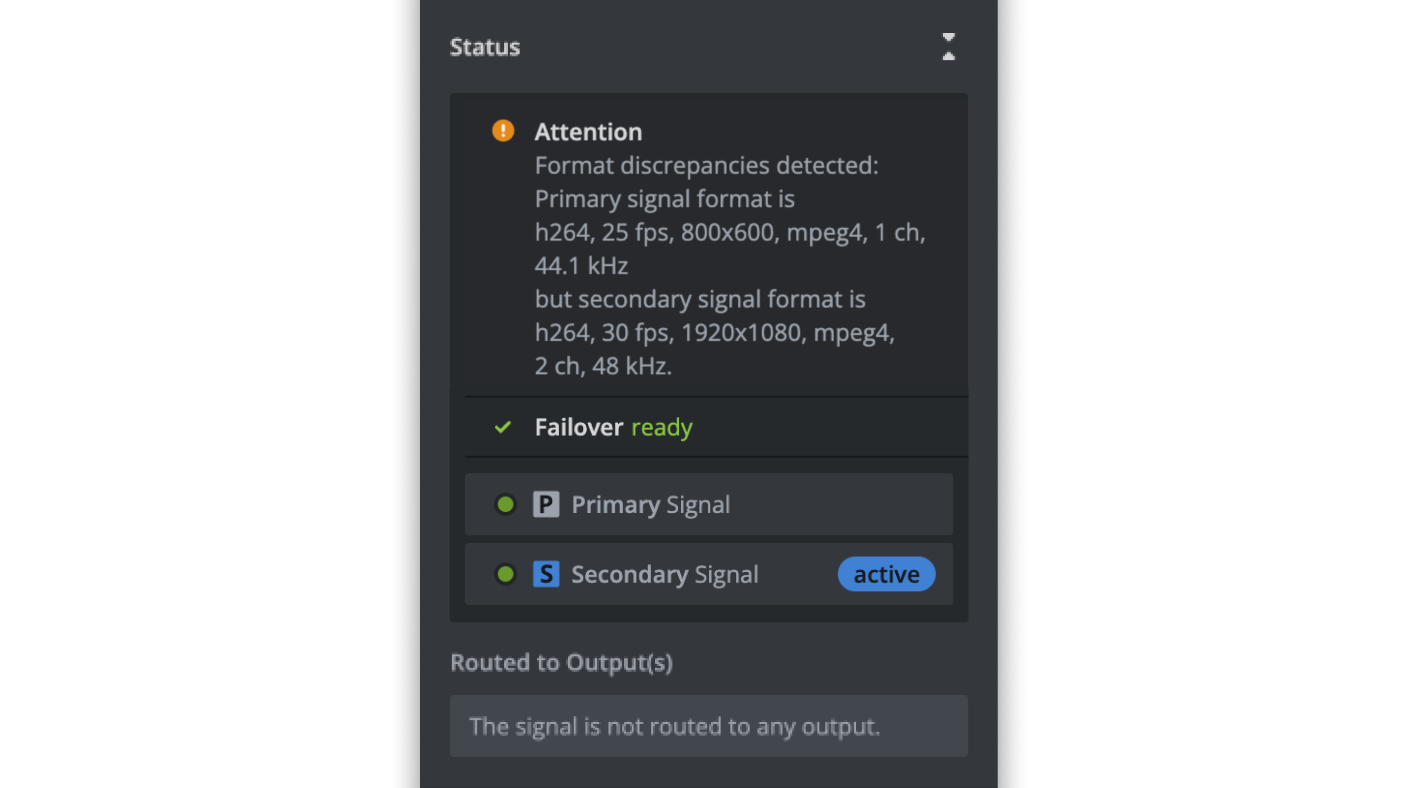This screenshot has height=788, width=1410.
Task: Click the green status dot beside Primary Signal
Action: pos(505,504)
